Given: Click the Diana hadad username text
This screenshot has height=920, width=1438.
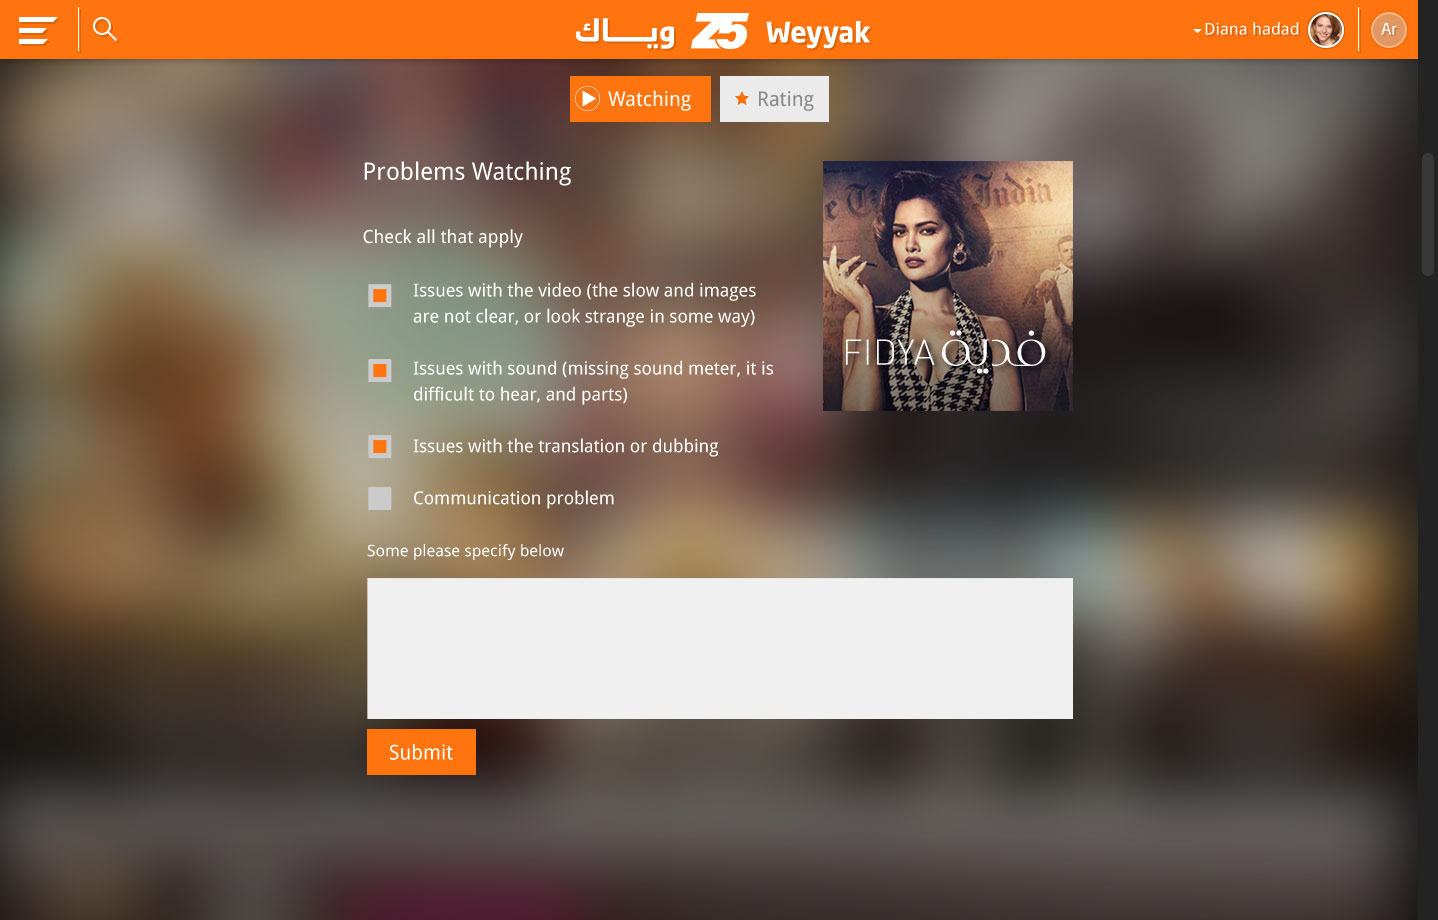Looking at the screenshot, I should point(1251,29).
